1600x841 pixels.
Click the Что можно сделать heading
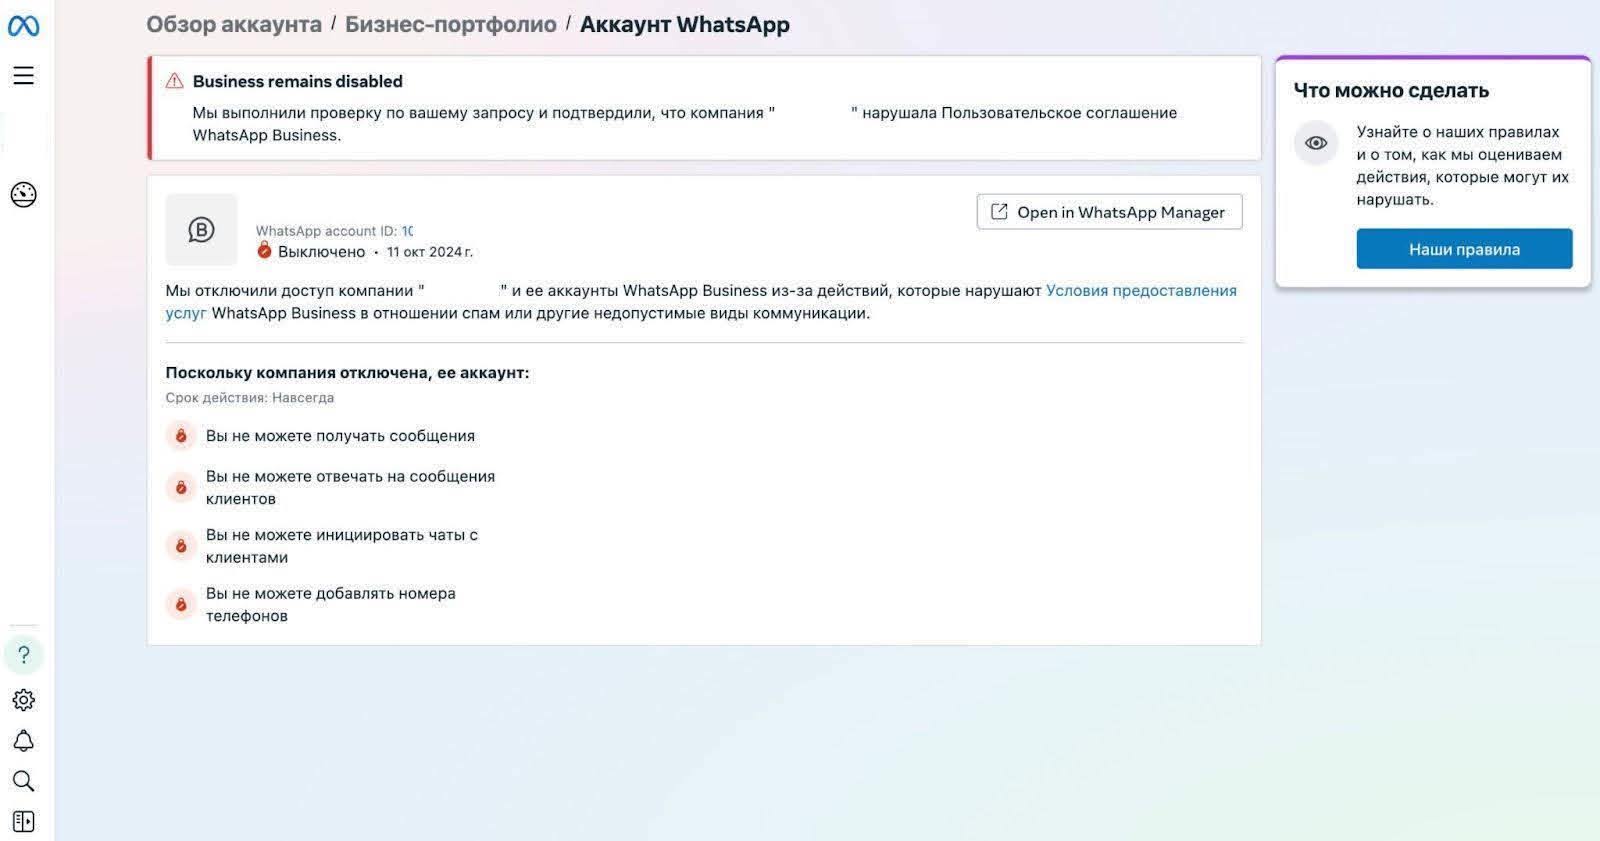point(1391,90)
